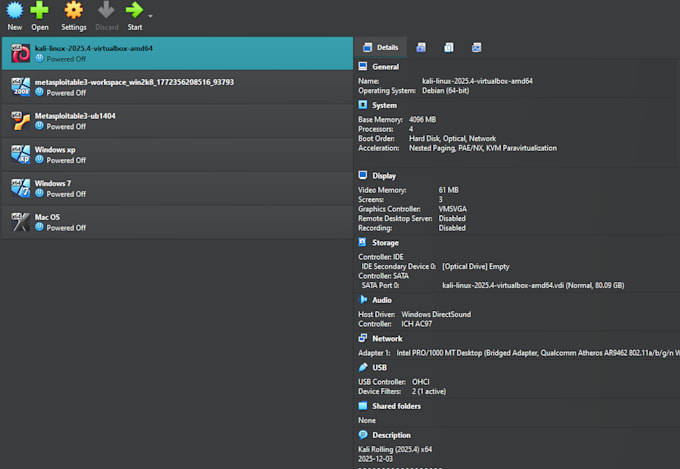680x469 pixels.
Task: Click the Debian (64-bit) operating system value
Action: click(445, 91)
